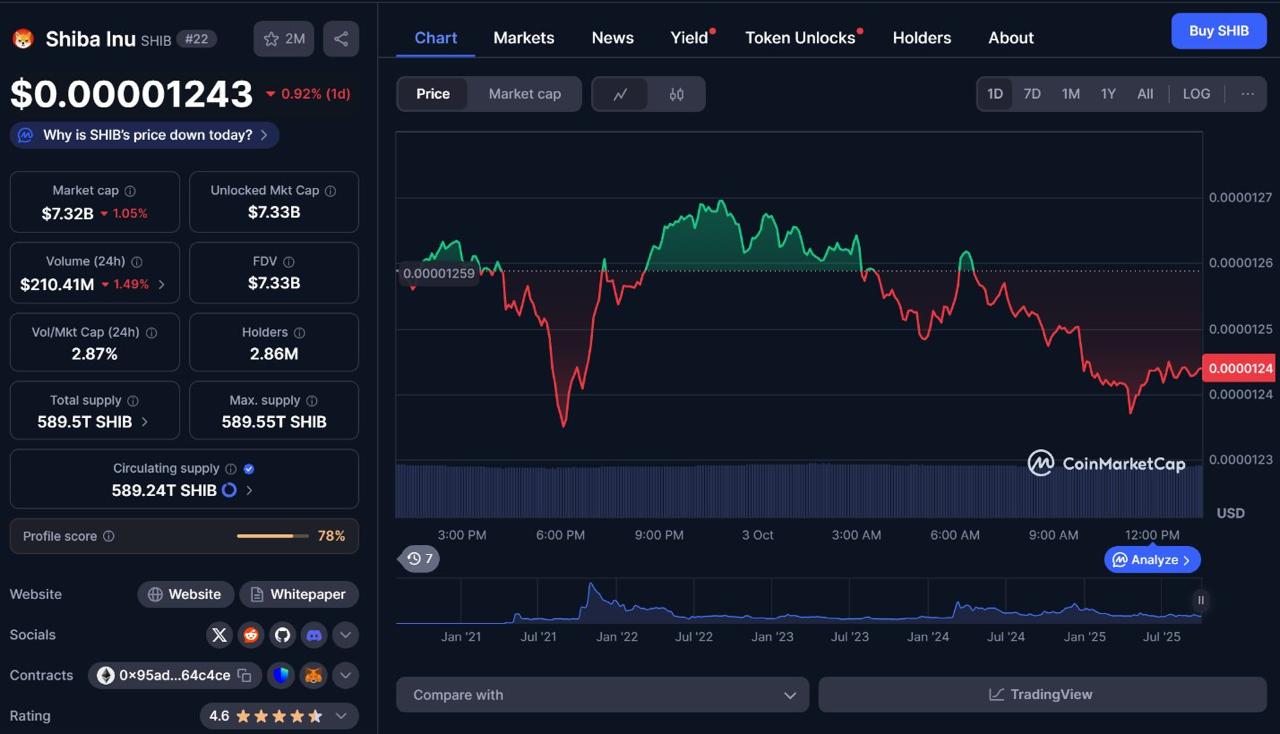This screenshot has height=734, width=1280.
Task: Click the Profile score progress bar
Action: (272, 536)
